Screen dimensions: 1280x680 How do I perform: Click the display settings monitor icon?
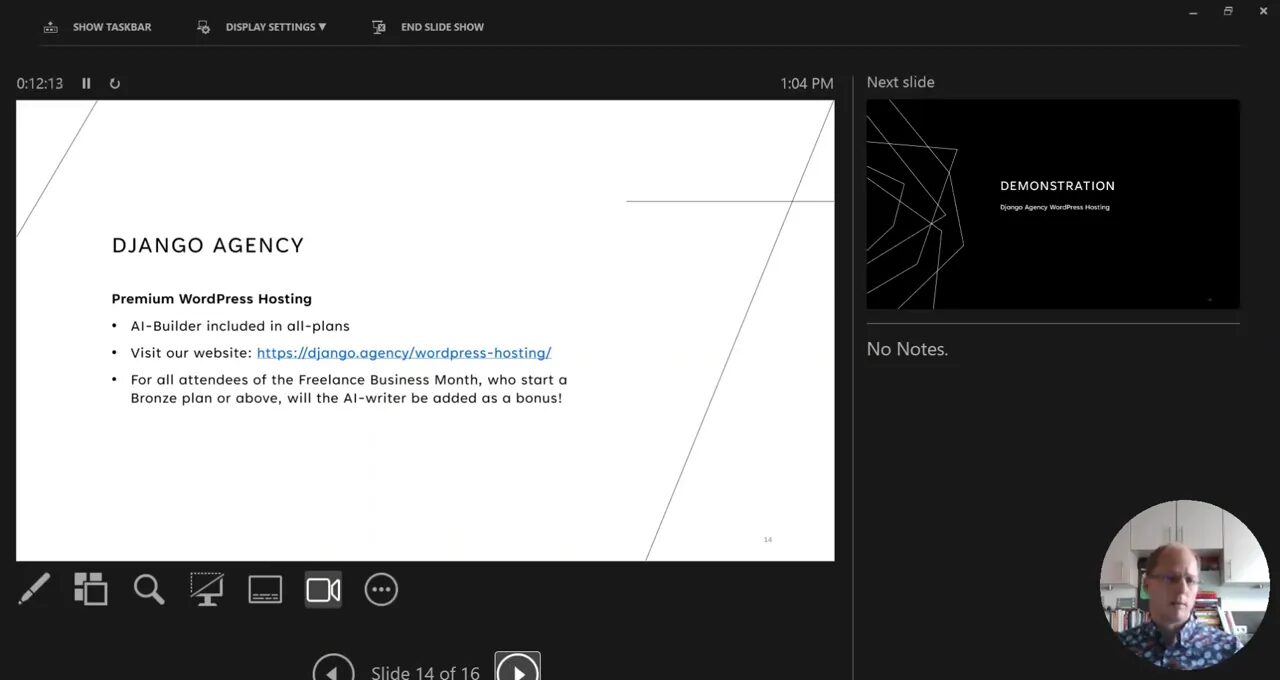[x=204, y=27]
